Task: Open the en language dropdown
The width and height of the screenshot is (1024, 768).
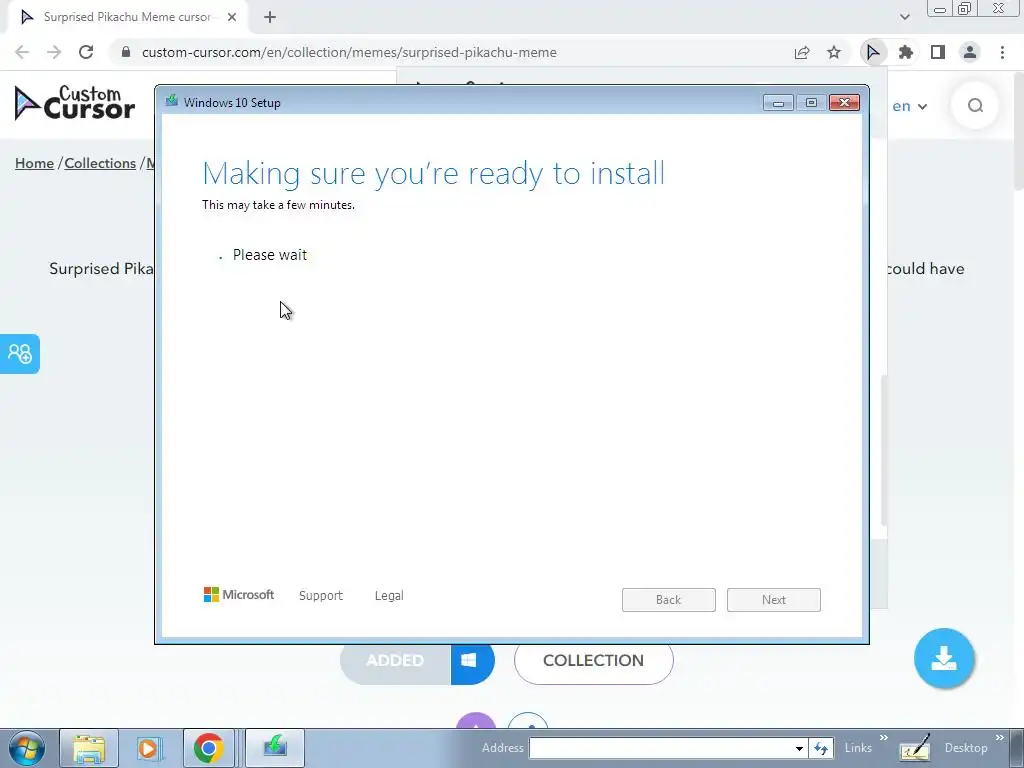Action: tap(909, 106)
